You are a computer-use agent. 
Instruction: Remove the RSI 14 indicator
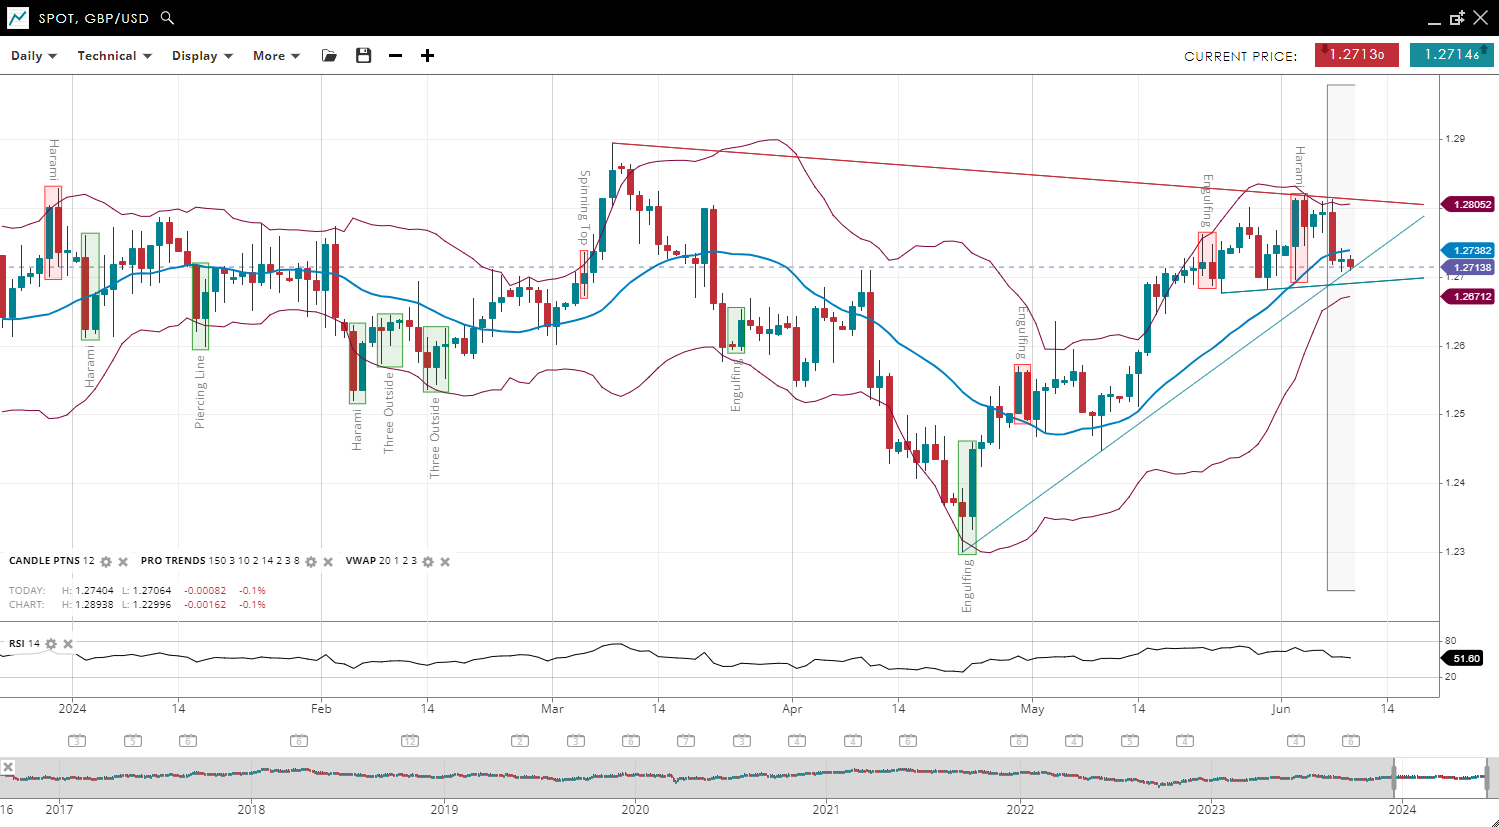(x=68, y=644)
